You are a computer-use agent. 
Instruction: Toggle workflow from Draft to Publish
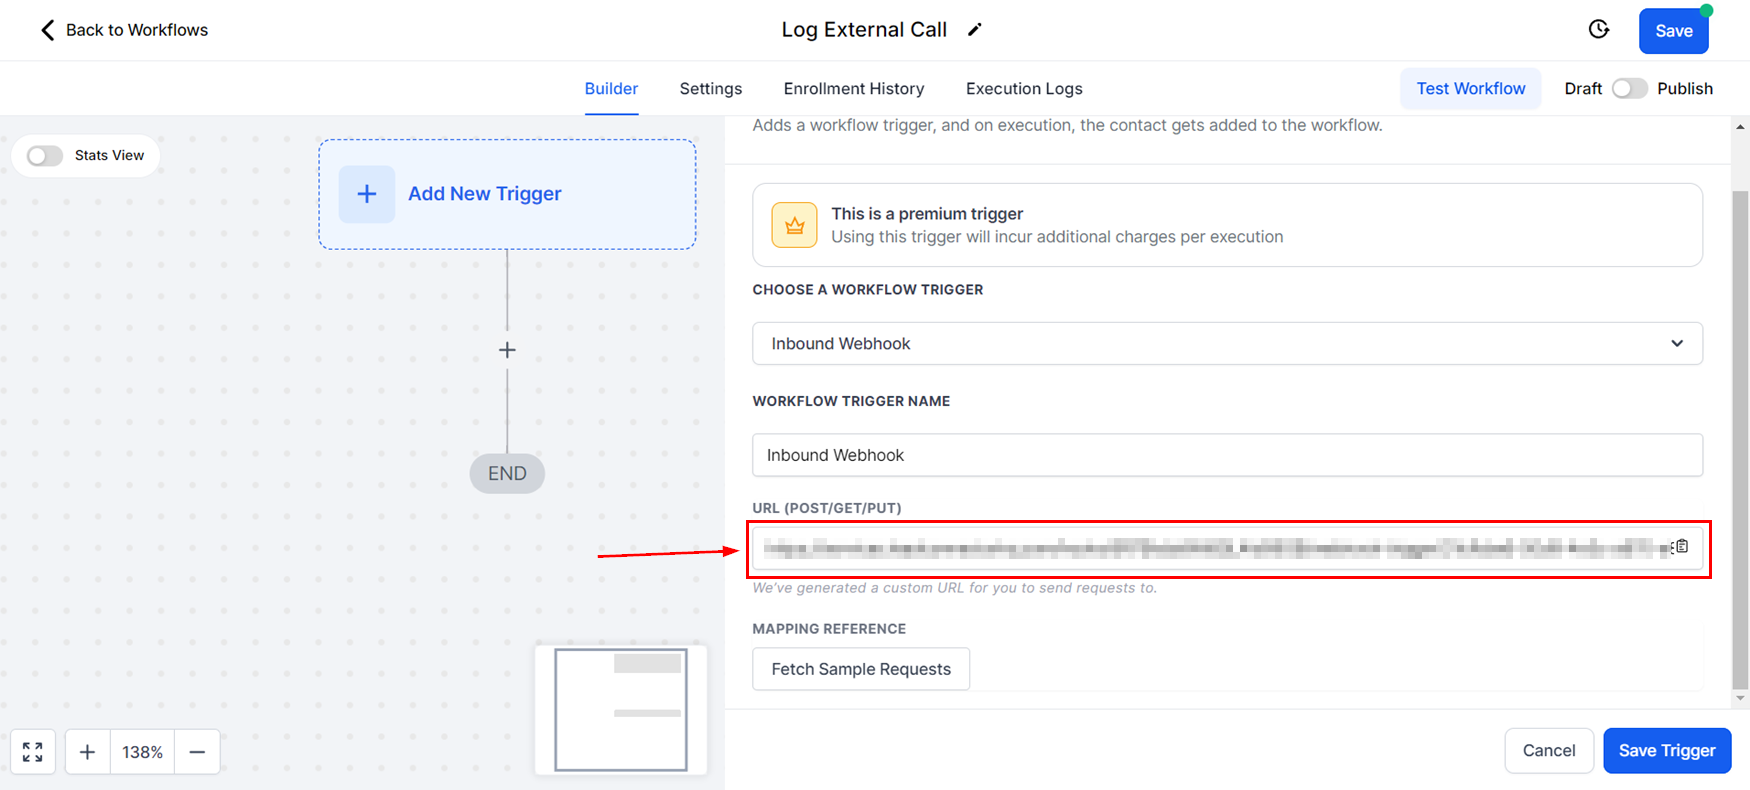[1629, 89]
